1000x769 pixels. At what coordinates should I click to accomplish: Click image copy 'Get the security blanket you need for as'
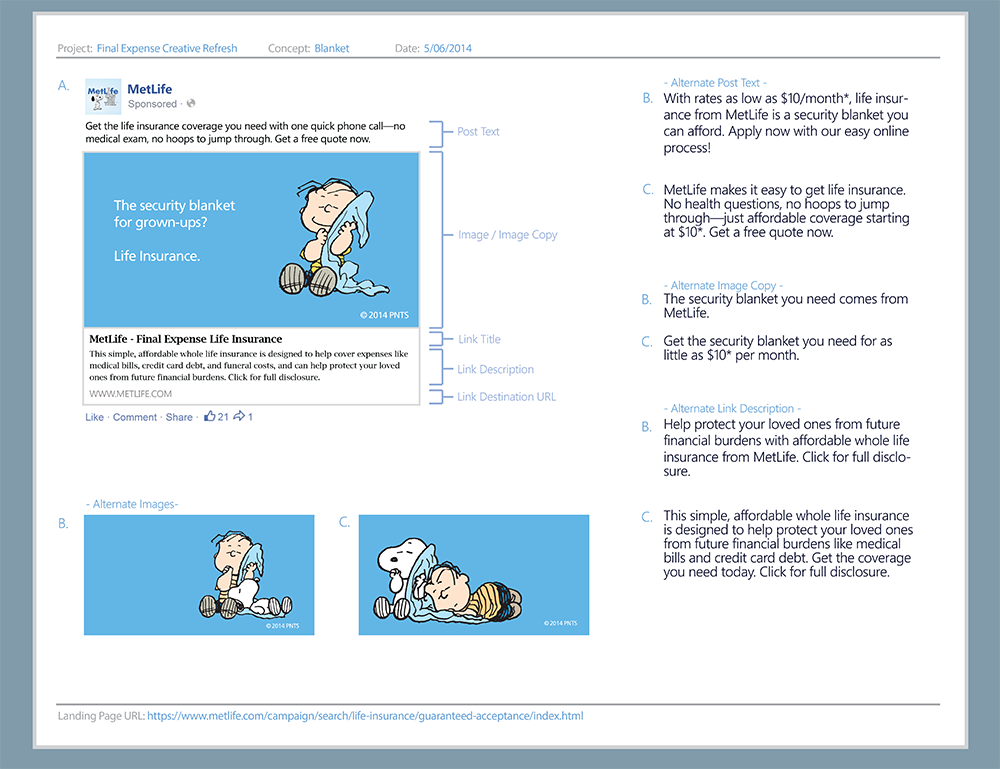point(777,348)
